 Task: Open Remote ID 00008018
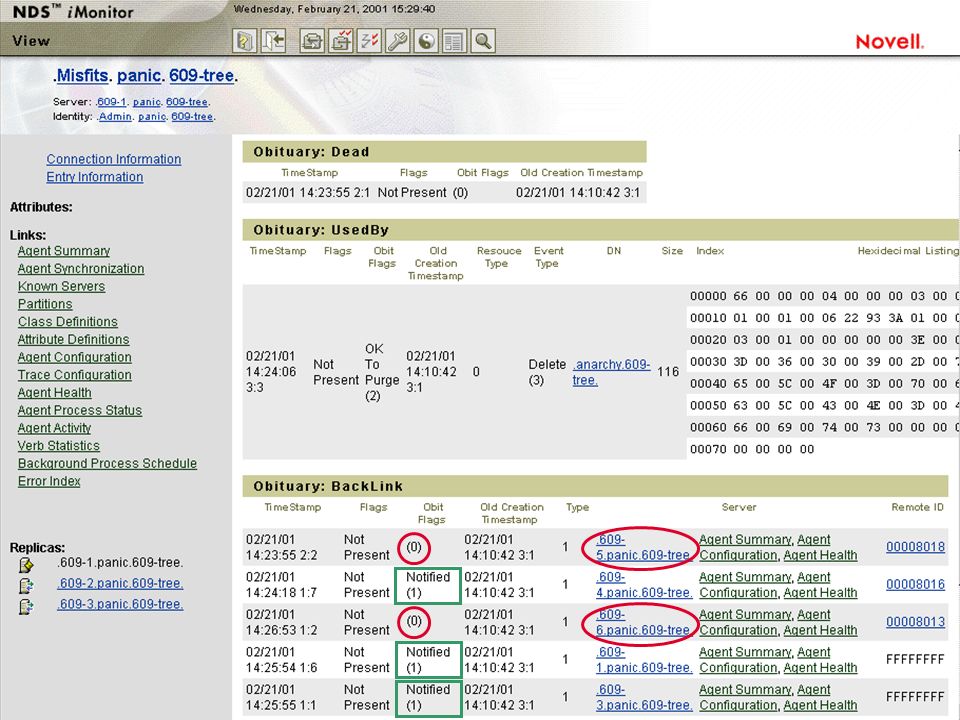tap(915, 547)
